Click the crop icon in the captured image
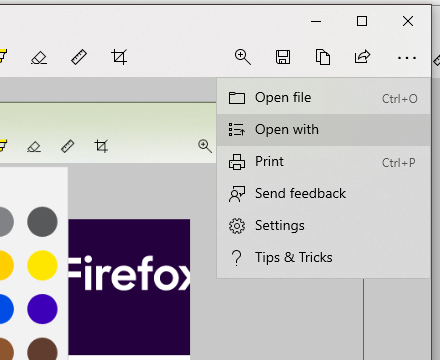This screenshot has width=440, height=360. 101,146
